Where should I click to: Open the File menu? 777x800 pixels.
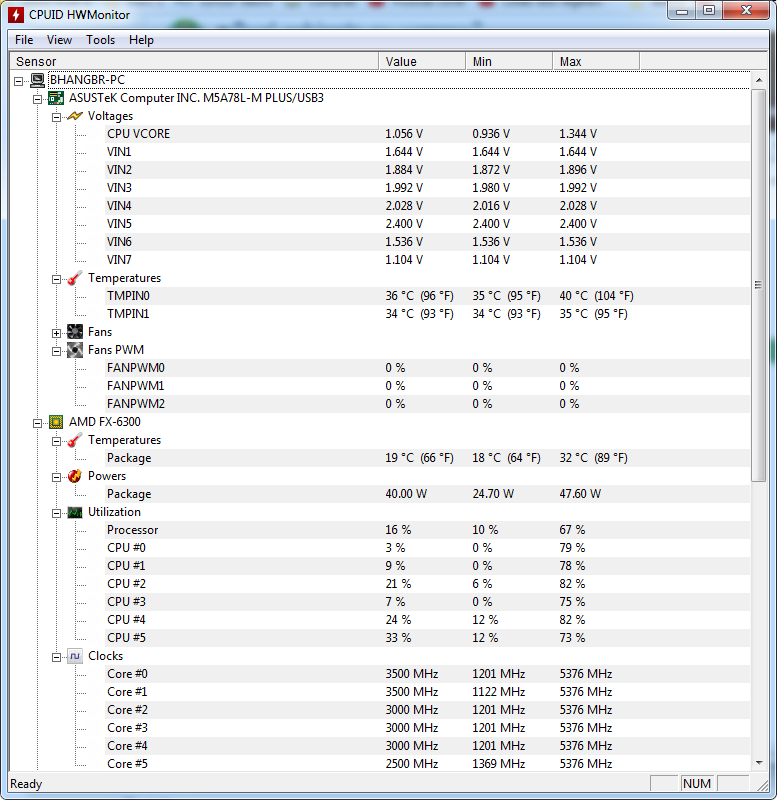coord(24,40)
